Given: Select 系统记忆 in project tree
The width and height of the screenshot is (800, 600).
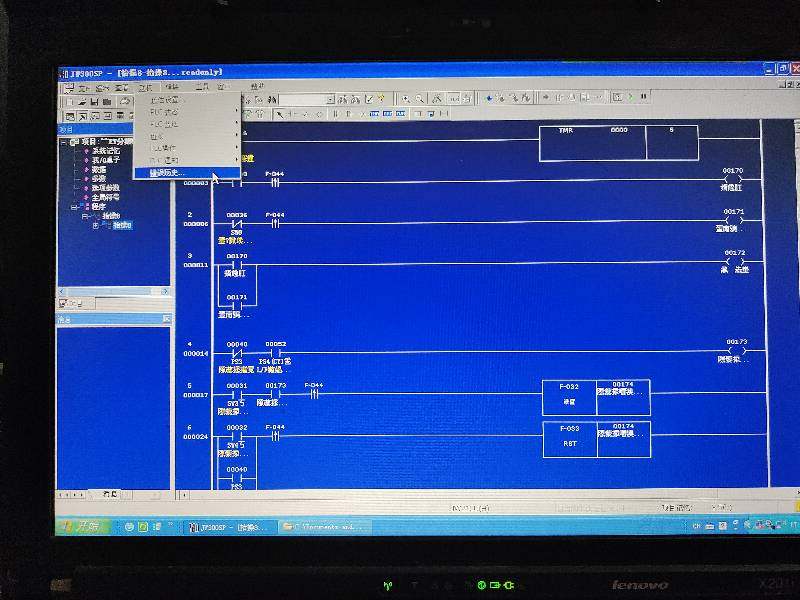Looking at the screenshot, I should (x=106, y=151).
